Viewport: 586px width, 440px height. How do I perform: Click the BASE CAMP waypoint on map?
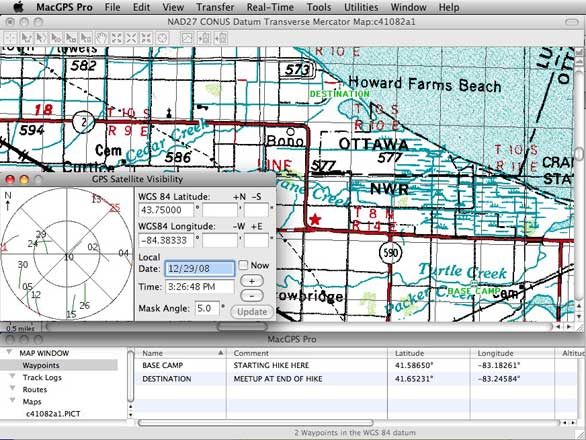(x=474, y=290)
